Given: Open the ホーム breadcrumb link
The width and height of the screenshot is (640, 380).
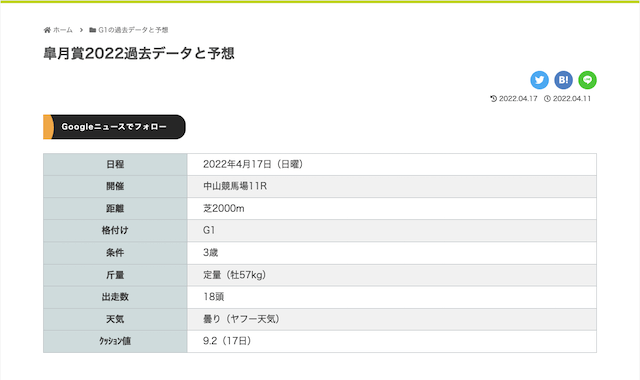Looking at the screenshot, I should 62,30.
